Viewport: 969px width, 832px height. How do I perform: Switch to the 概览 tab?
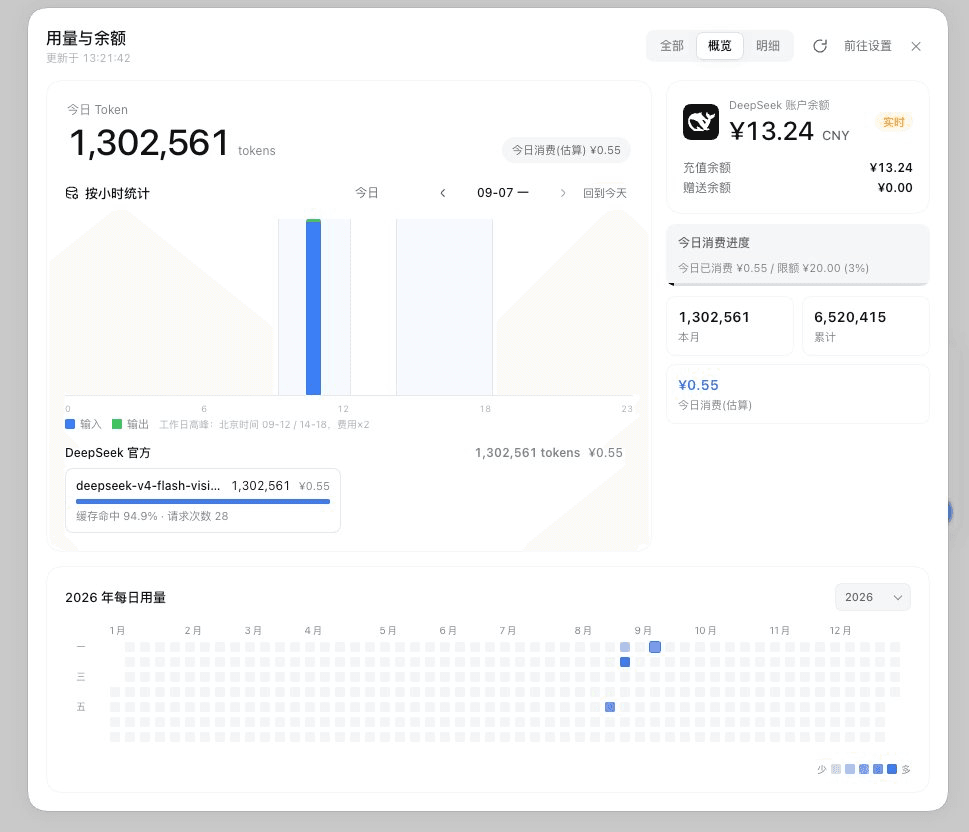[x=719, y=46]
